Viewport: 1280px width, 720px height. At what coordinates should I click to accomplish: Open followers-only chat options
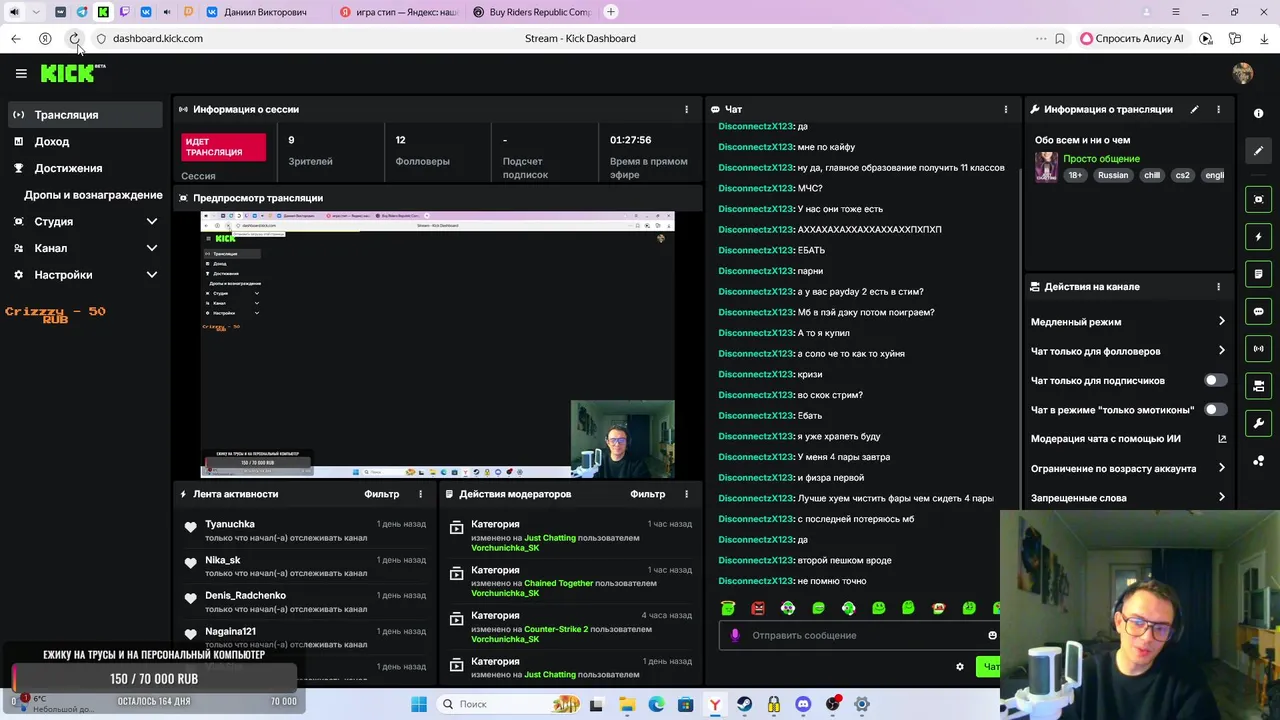(x=1128, y=351)
